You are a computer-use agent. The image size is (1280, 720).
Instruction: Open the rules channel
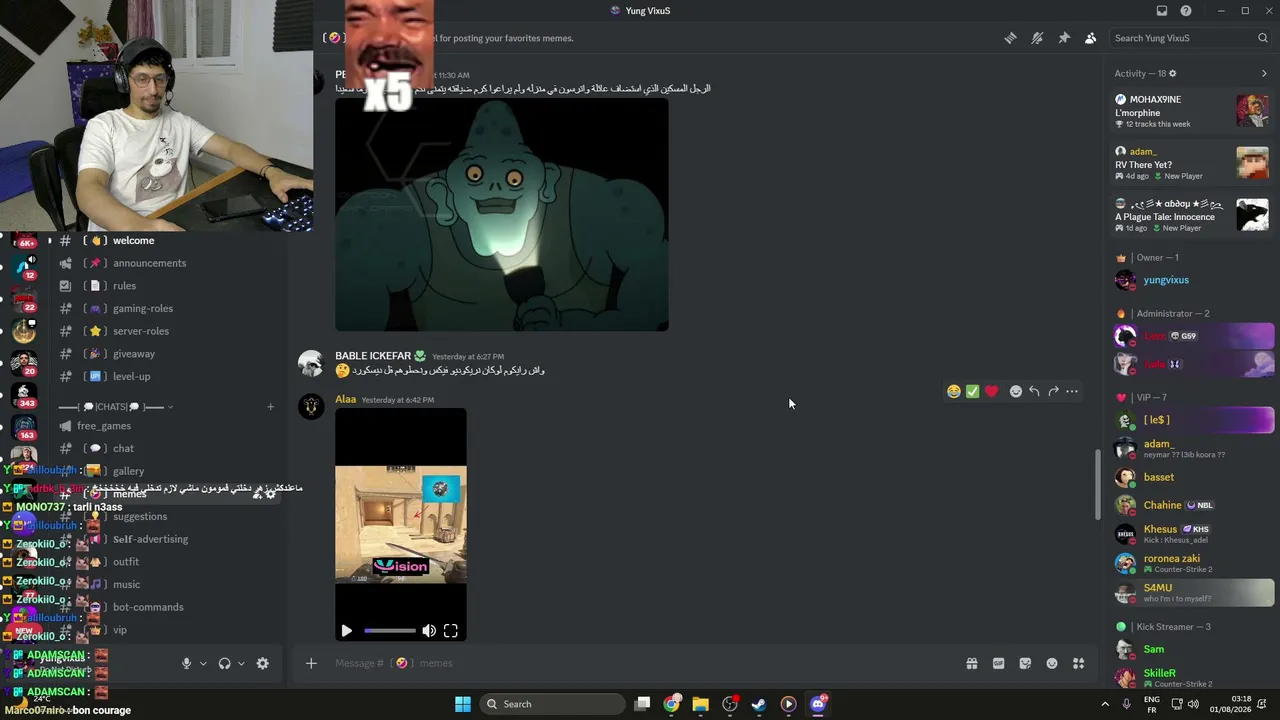[166, 286]
